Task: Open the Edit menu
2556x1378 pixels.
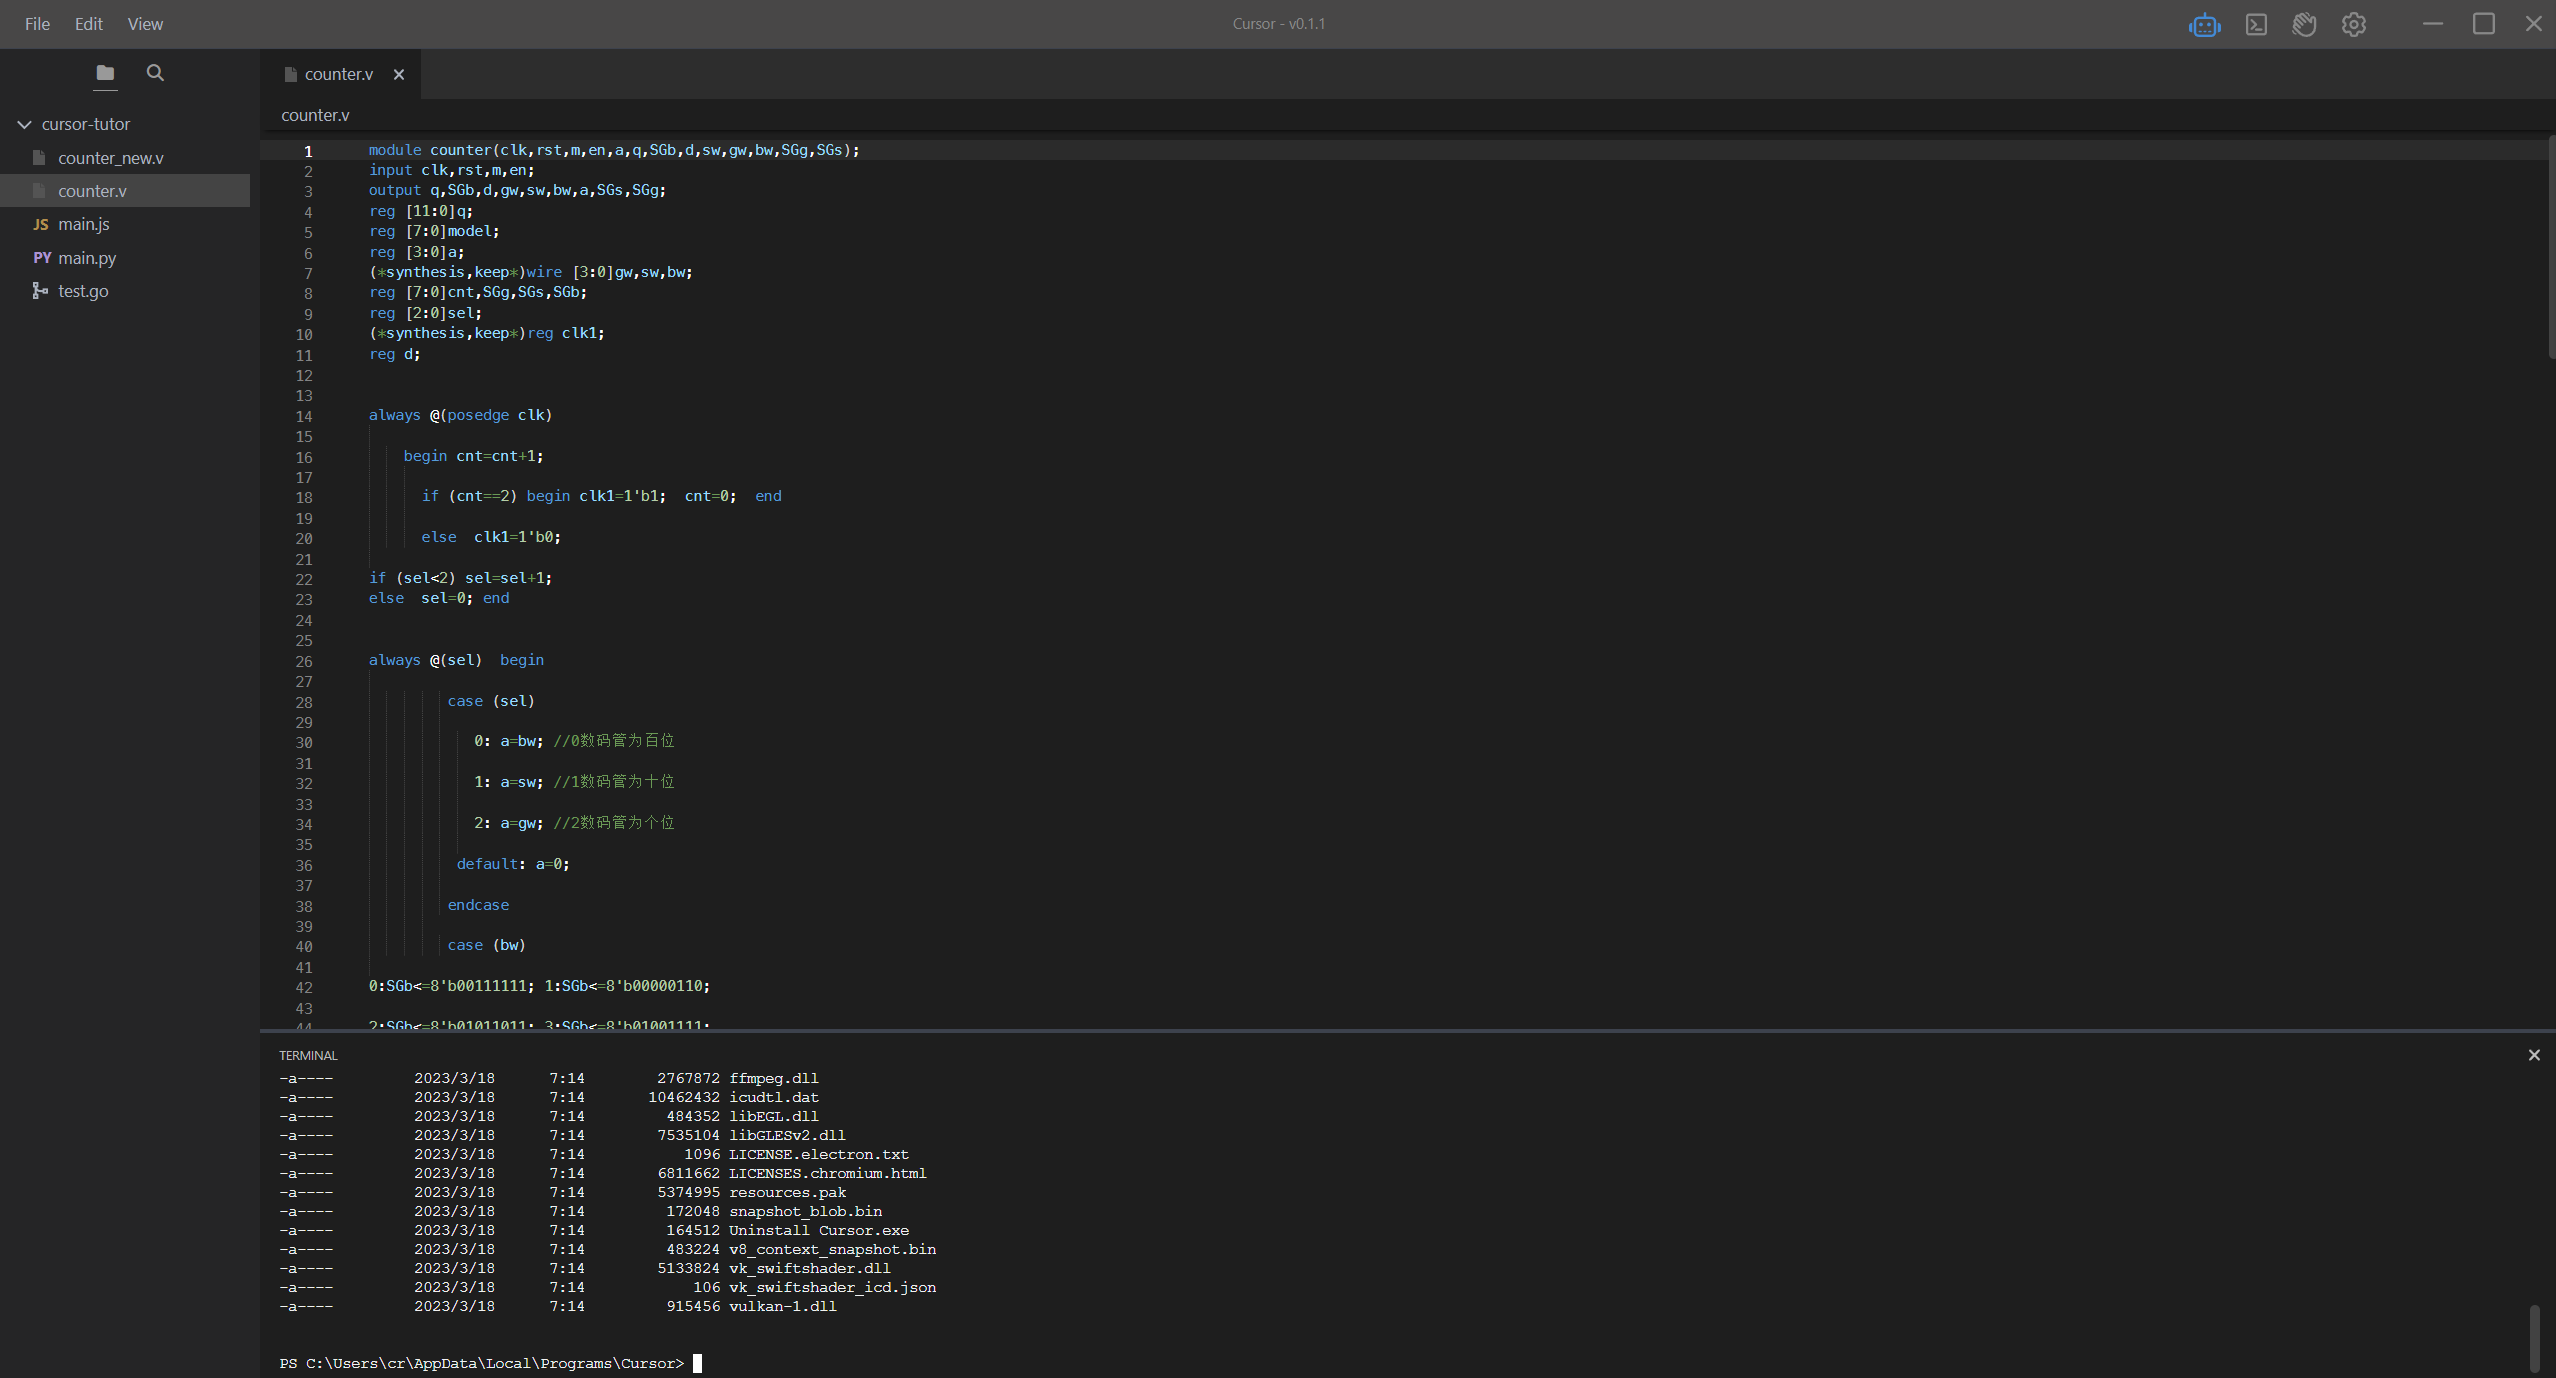Action: (89, 24)
